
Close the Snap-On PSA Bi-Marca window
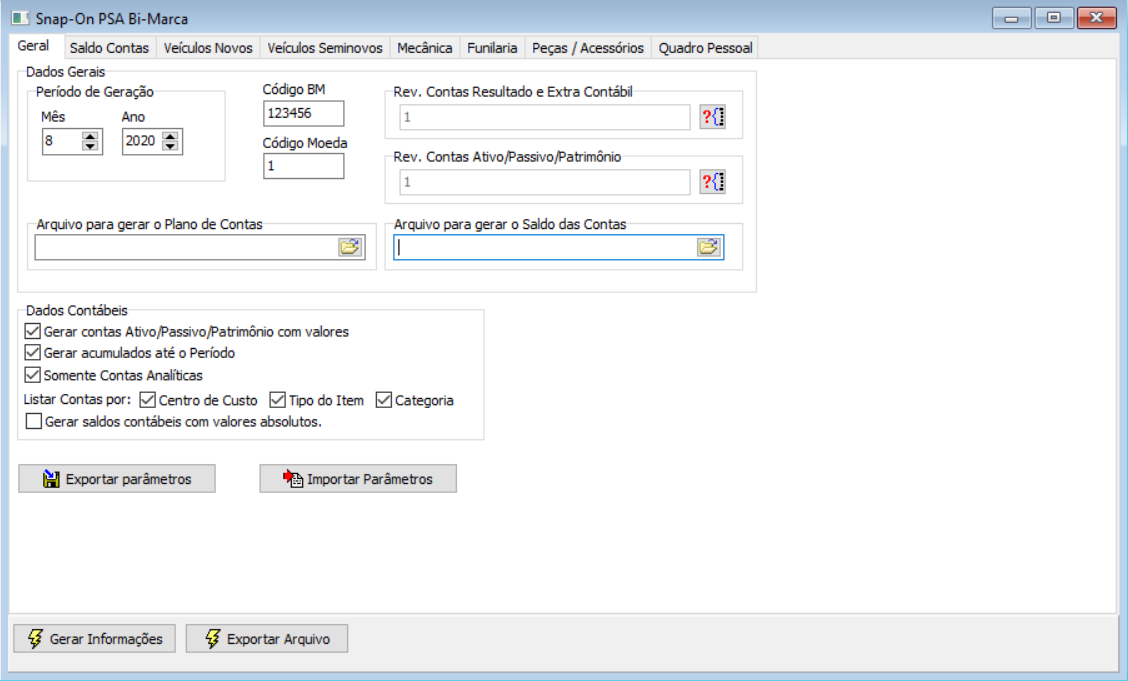[x=1096, y=18]
